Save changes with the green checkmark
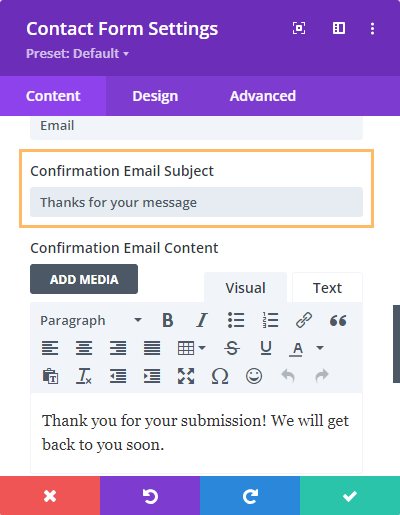The image size is (400, 515). pyautogui.click(x=350, y=496)
